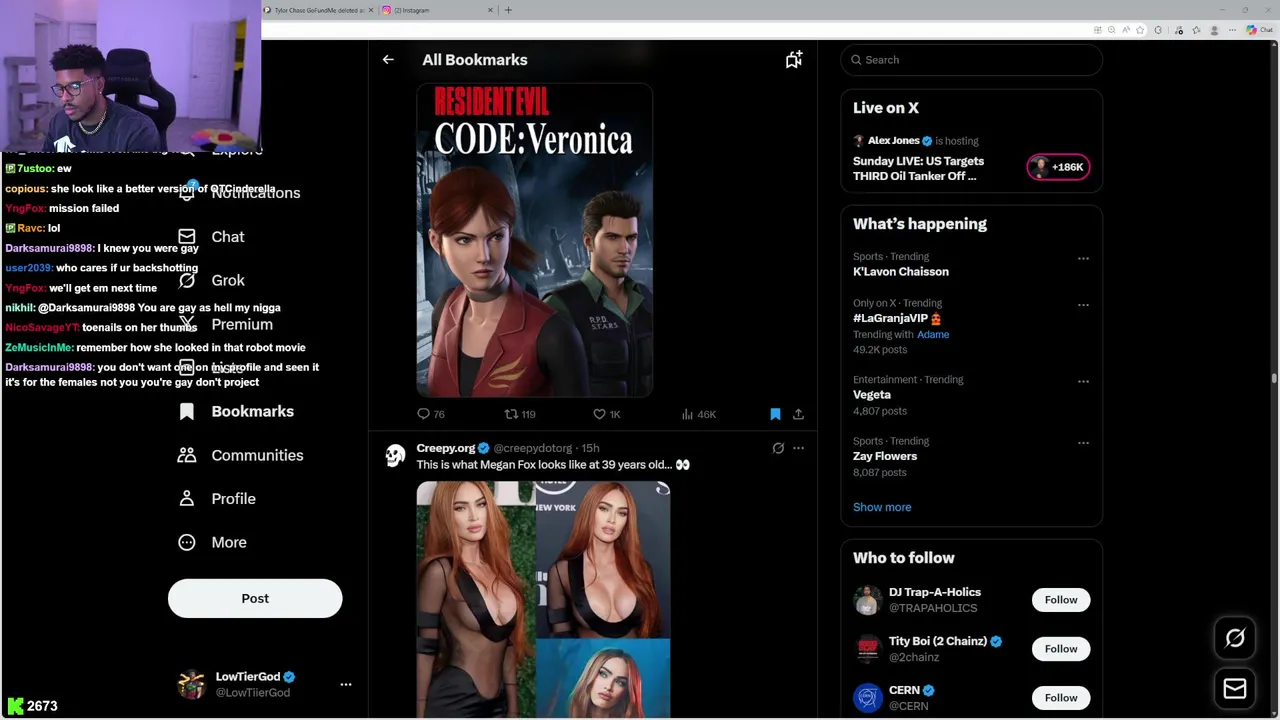Open LowTierGod account options menu

(346, 684)
